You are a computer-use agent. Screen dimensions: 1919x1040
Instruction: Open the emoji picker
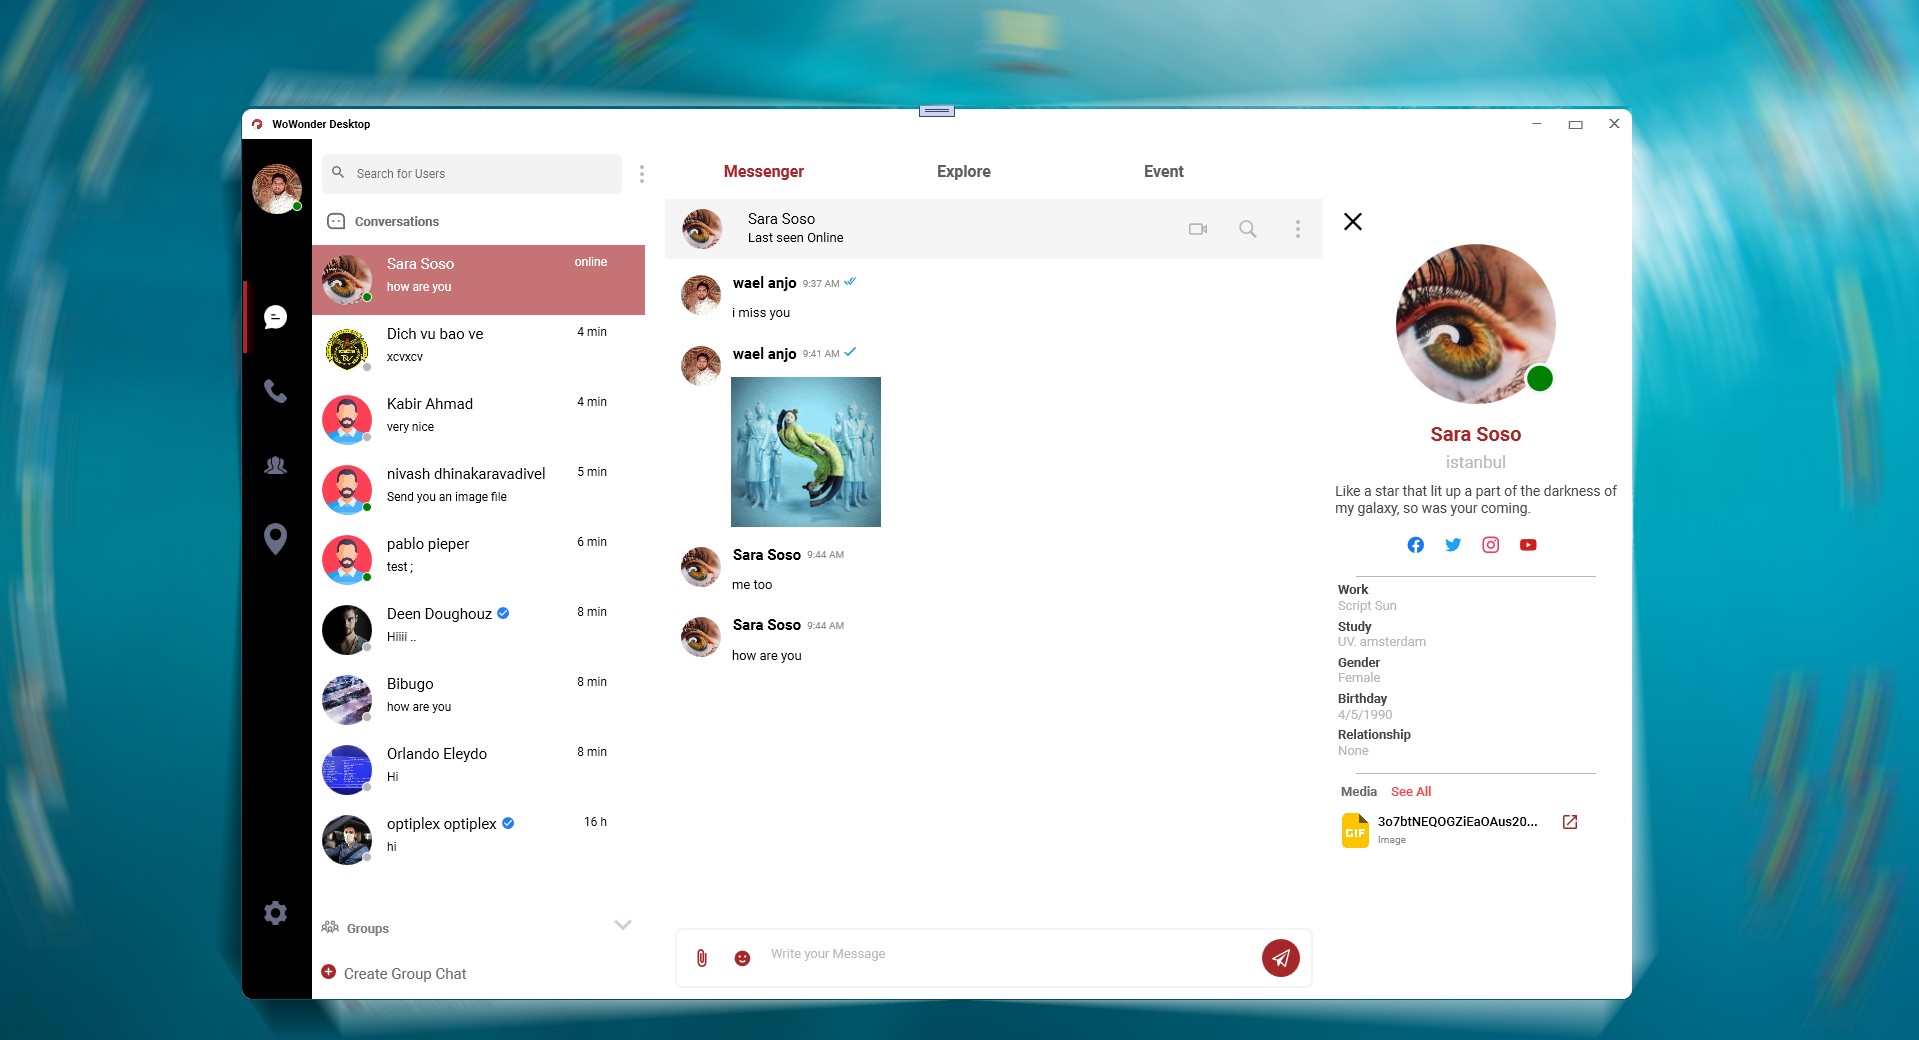742,958
